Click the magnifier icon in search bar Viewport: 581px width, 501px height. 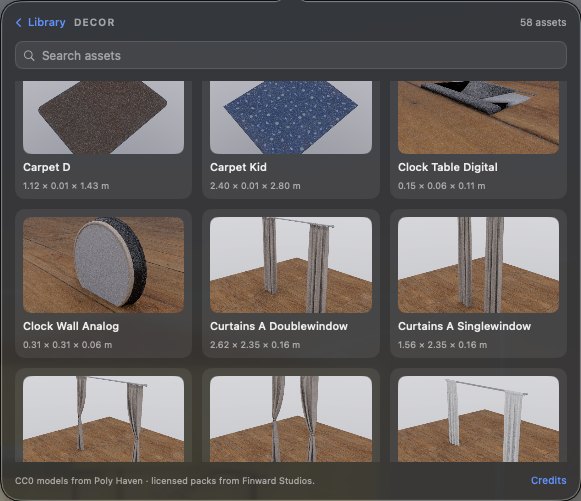point(29,56)
